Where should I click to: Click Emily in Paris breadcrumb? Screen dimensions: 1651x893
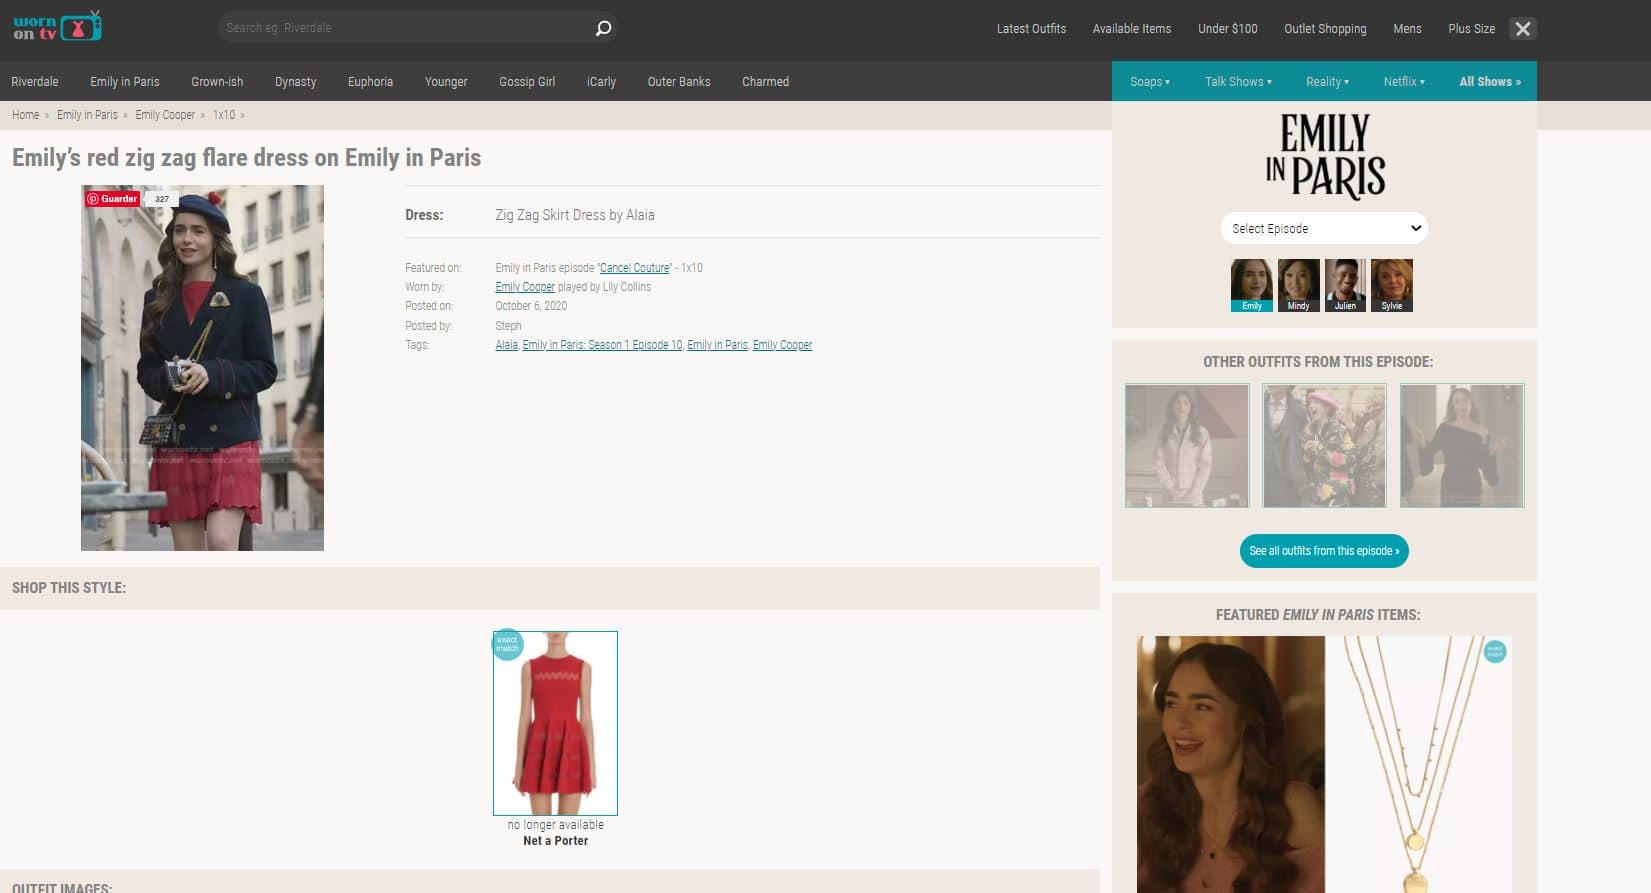[87, 115]
